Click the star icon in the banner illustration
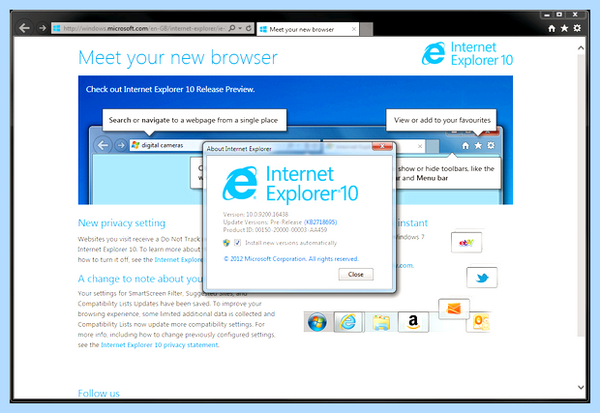Image resolution: width=600 pixels, height=413 pixels. [478, 145]
